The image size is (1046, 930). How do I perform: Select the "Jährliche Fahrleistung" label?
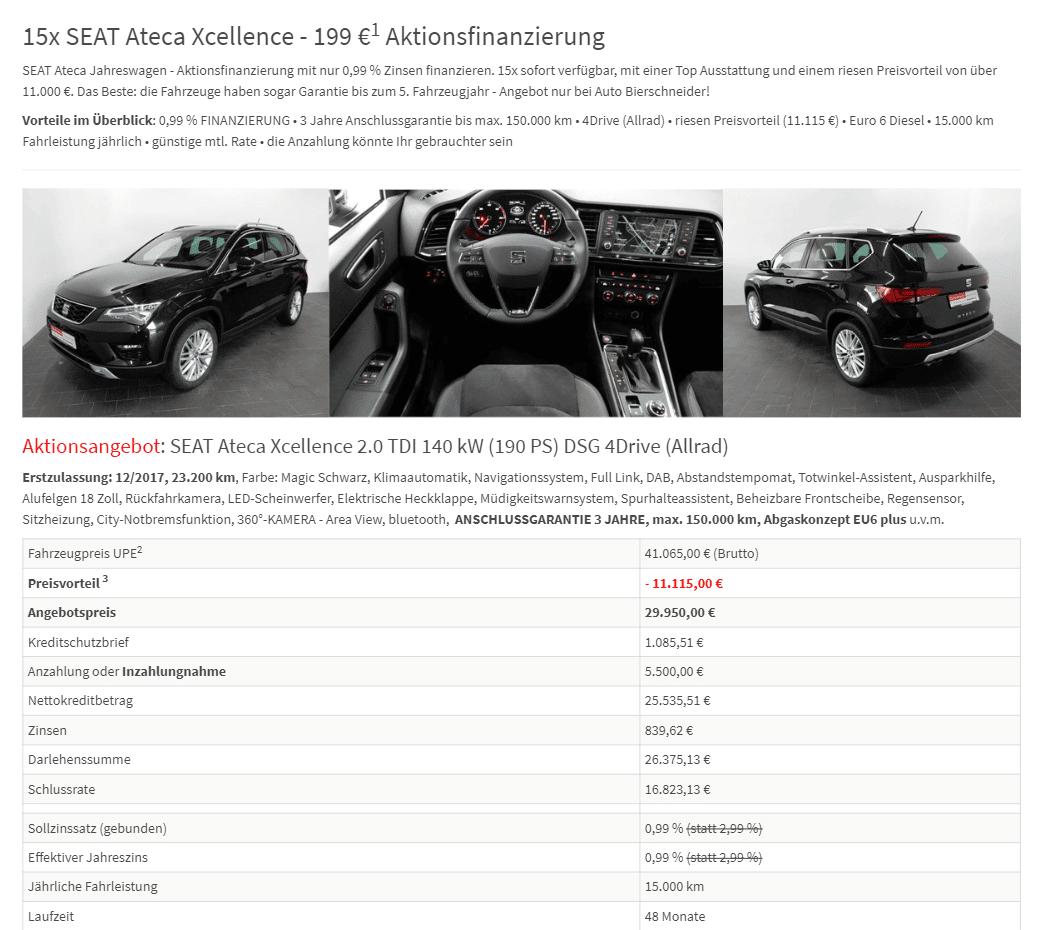point(93,887)
